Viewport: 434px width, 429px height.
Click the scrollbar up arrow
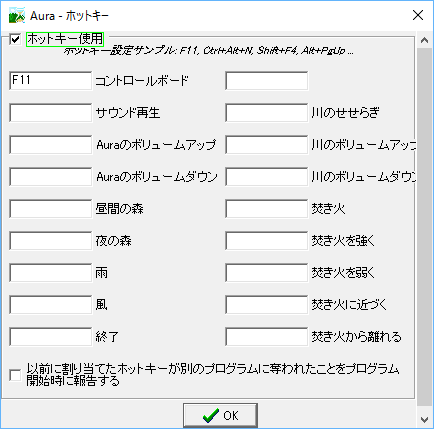tap(424, 40)
